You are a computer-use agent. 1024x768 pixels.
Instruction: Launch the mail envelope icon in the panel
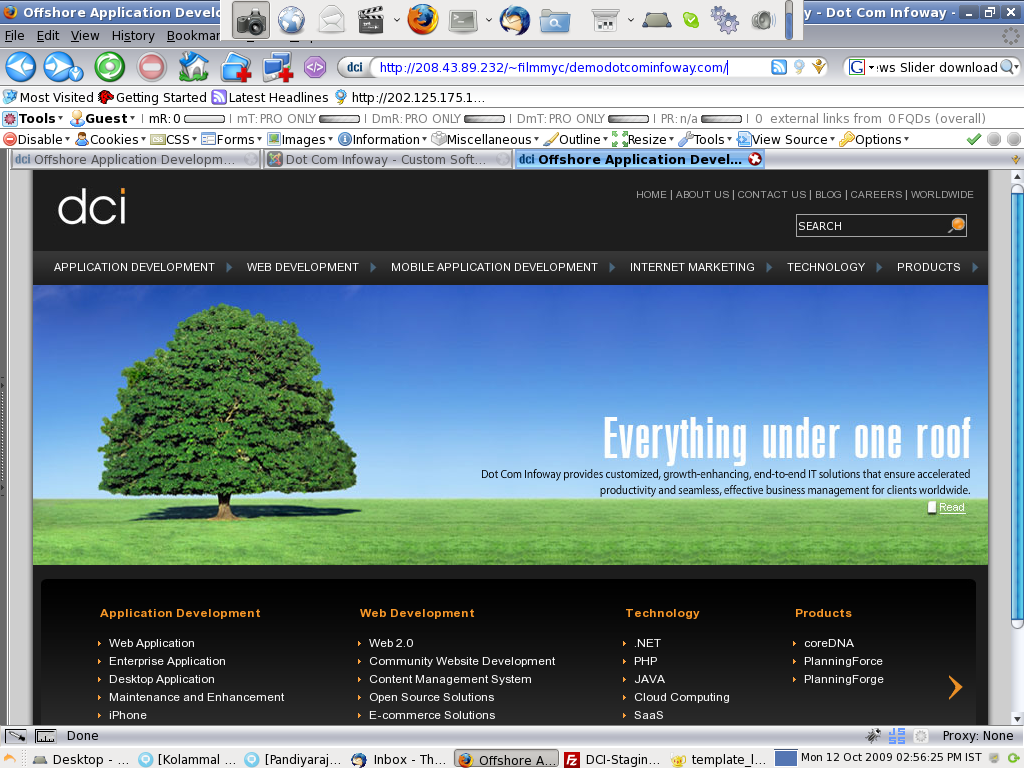[x=331, y=20]
